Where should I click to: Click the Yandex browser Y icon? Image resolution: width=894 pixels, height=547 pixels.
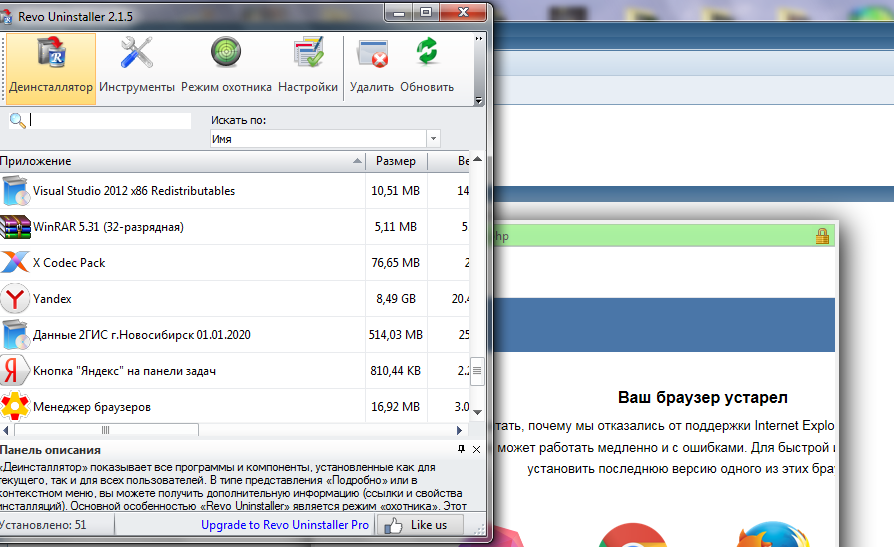click(15, 298)
